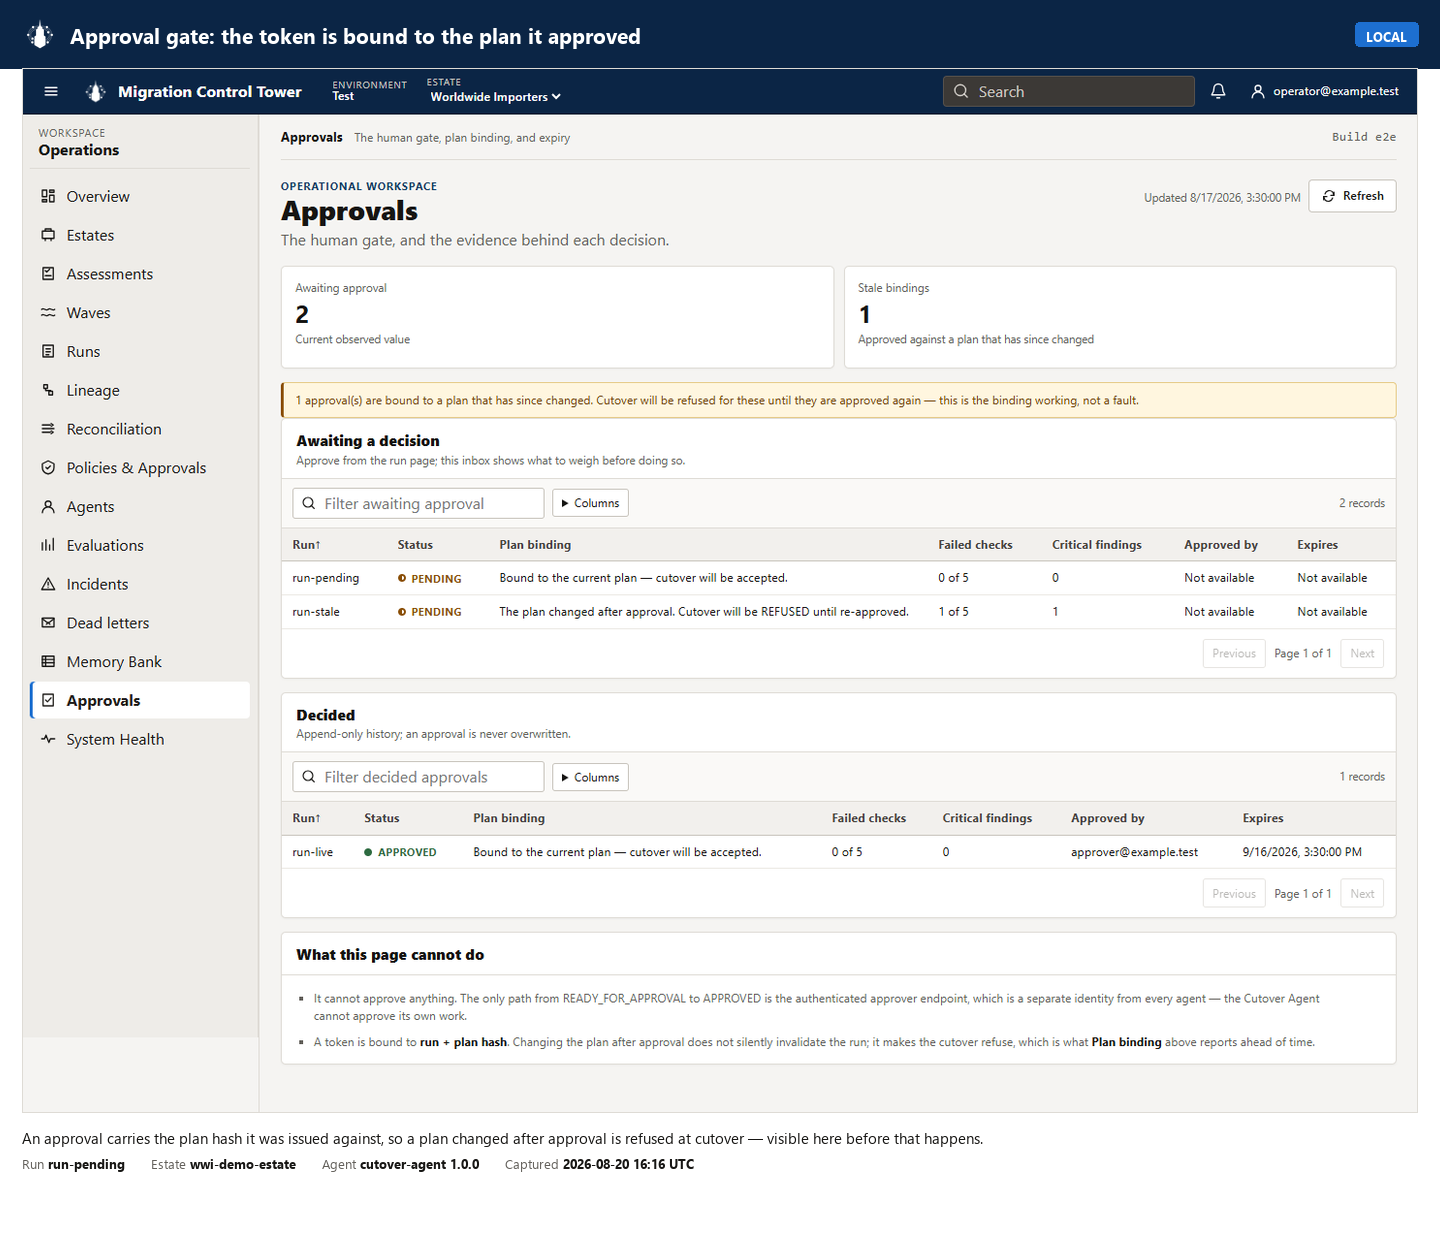Image resolution: width=1440 pixels, height=1239 pixels.
Task: Click the Migration Control Tower logo icon
Action: coord(95,92)
